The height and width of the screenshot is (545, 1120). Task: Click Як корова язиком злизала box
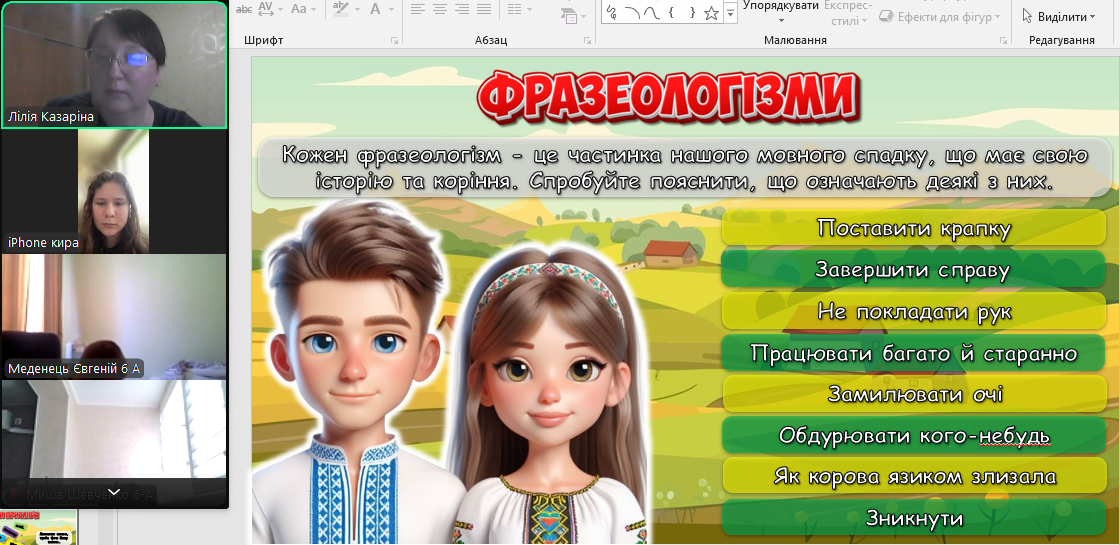coord(914,476)
